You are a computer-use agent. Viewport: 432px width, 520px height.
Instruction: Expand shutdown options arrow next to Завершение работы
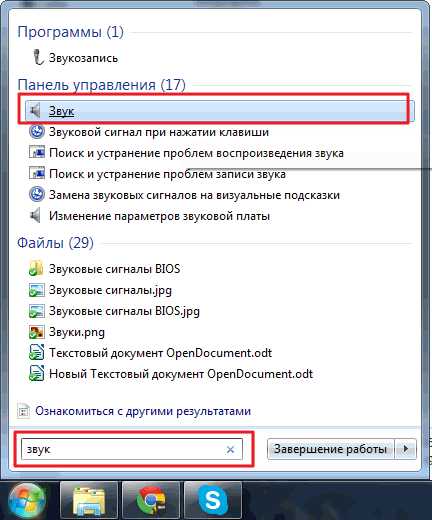pyautogui.click(x=405, y=449)
